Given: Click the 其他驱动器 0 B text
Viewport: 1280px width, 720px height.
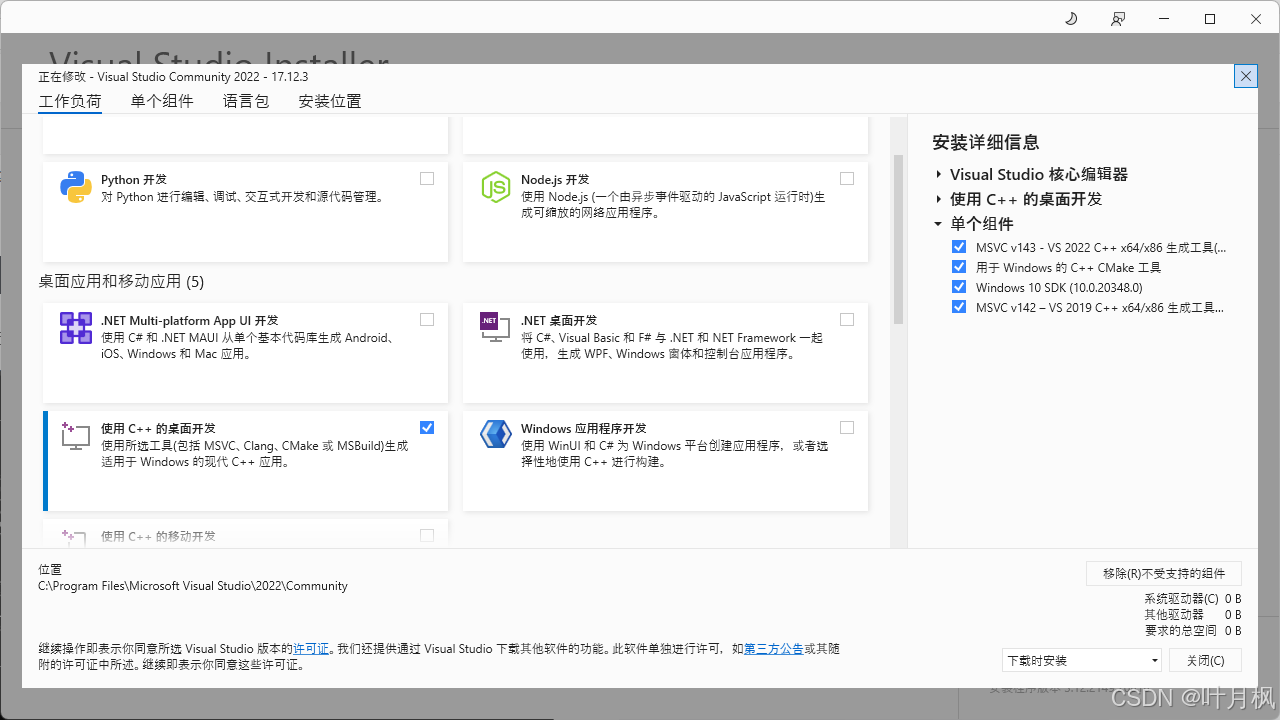Looking at the screenshot, I should point(1192,615).
